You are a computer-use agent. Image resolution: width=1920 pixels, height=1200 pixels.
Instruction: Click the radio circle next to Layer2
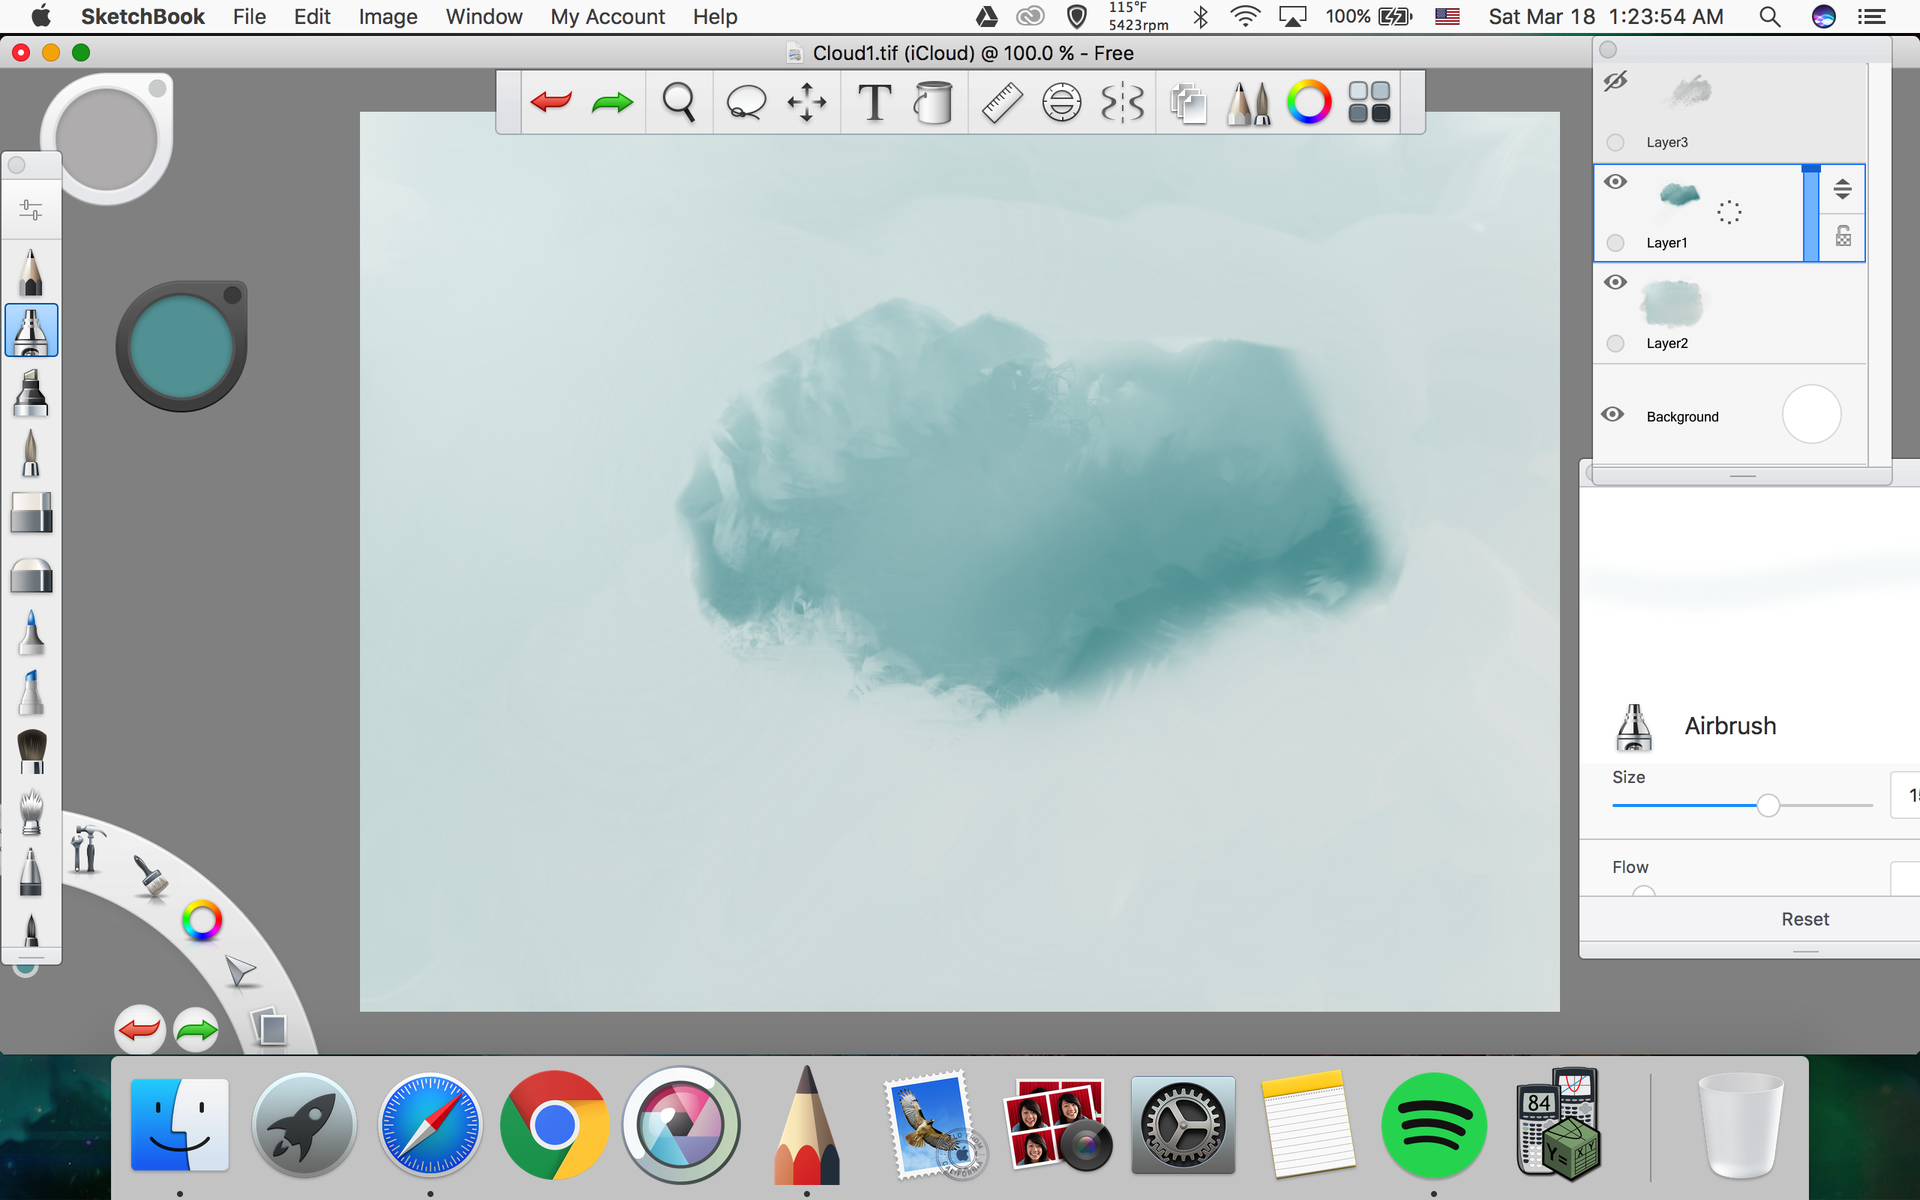(1615, 343)
